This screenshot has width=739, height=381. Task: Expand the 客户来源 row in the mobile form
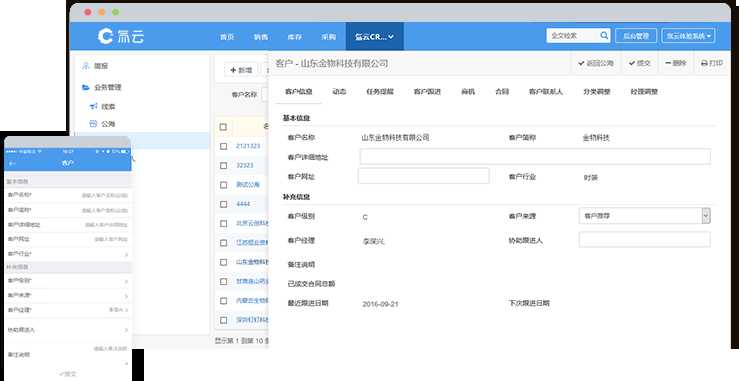pos(67,296)
